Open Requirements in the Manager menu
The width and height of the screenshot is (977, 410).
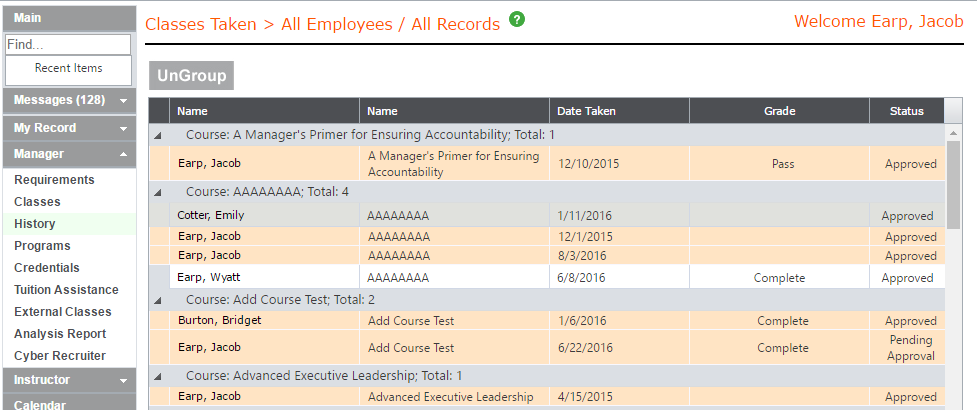54,180
